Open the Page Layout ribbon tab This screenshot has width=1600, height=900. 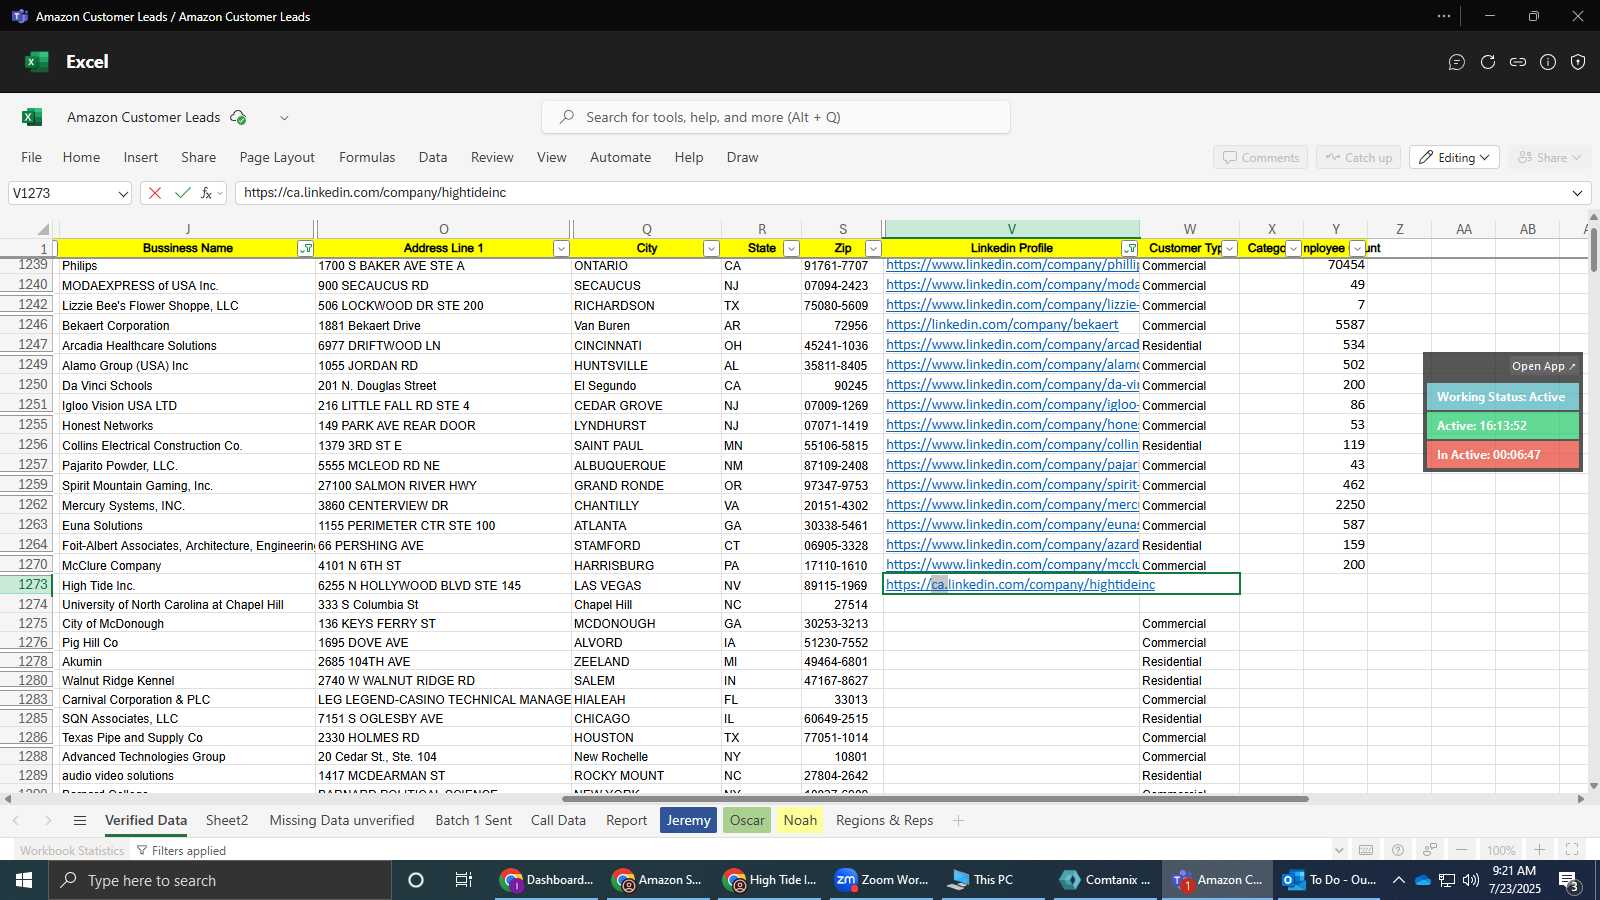[277, 158]
